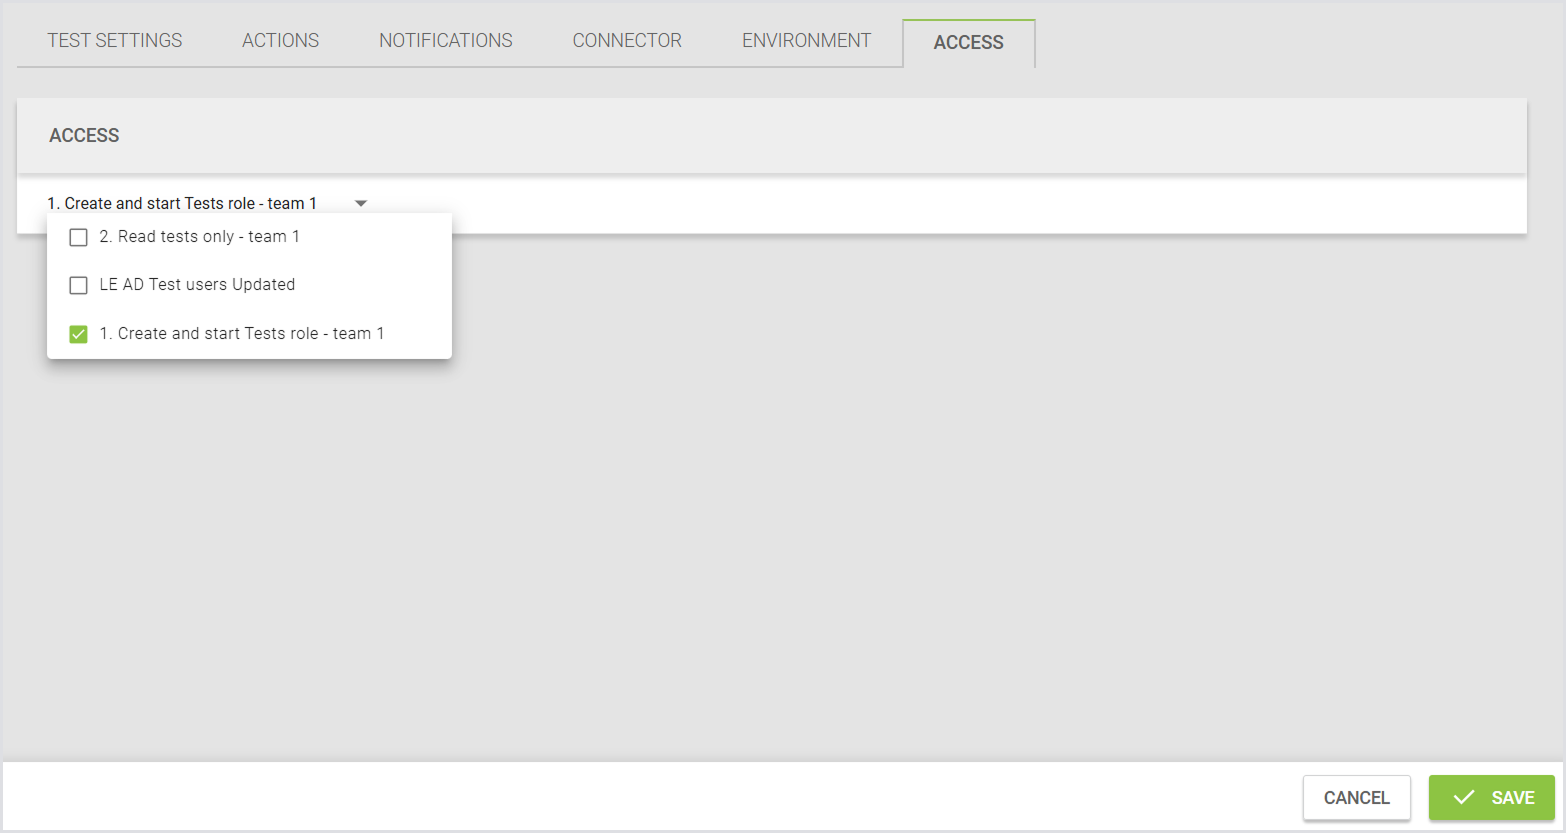Uncheck the green Create and start Tests checkbox
Screen dimensions: 1566x833
click(78, 334)
